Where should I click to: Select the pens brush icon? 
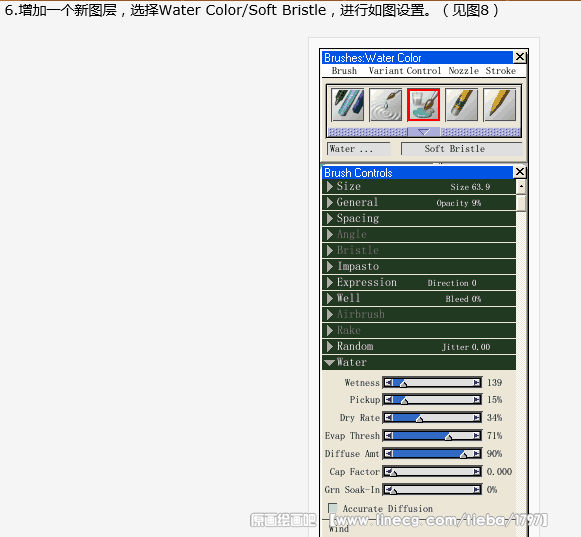347,105
